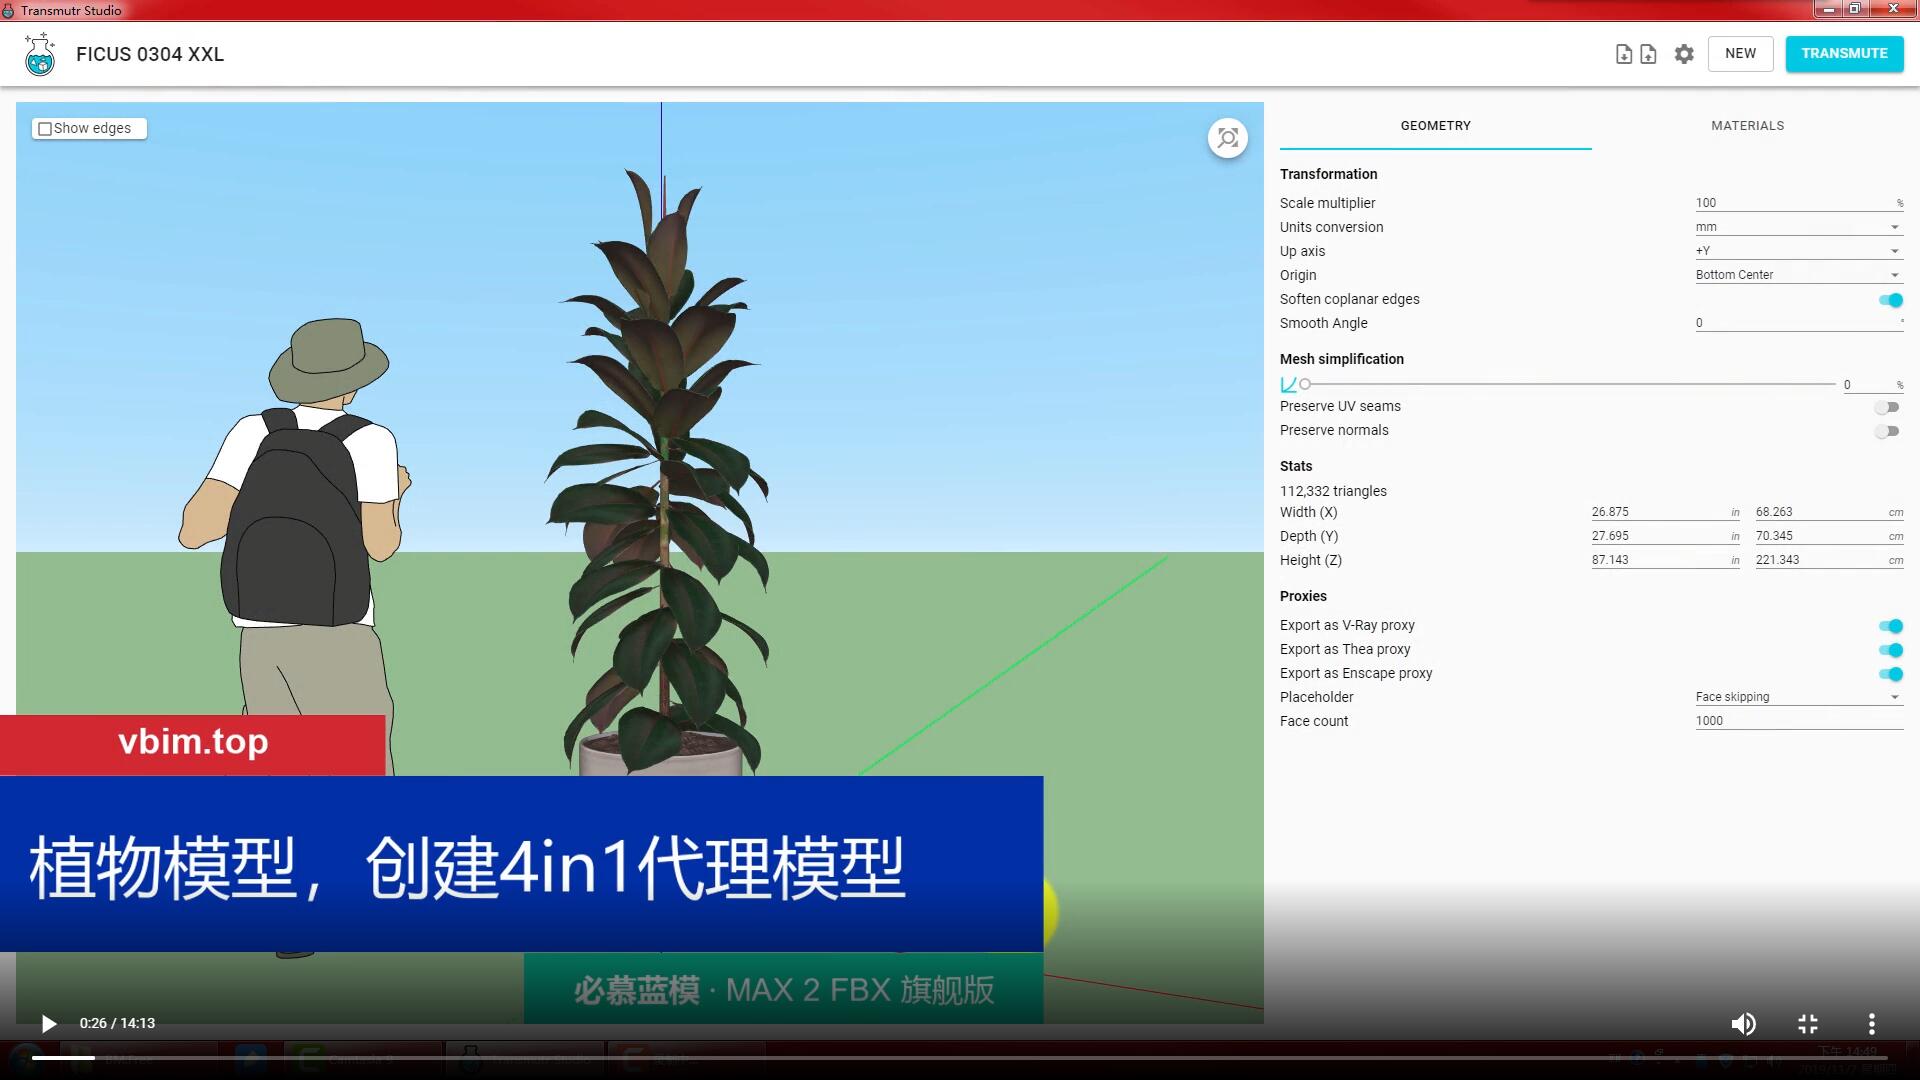Screen dimensions: 1920x1080
Task: Click the Transmutr flask logo icon
Action: [40, 54]
